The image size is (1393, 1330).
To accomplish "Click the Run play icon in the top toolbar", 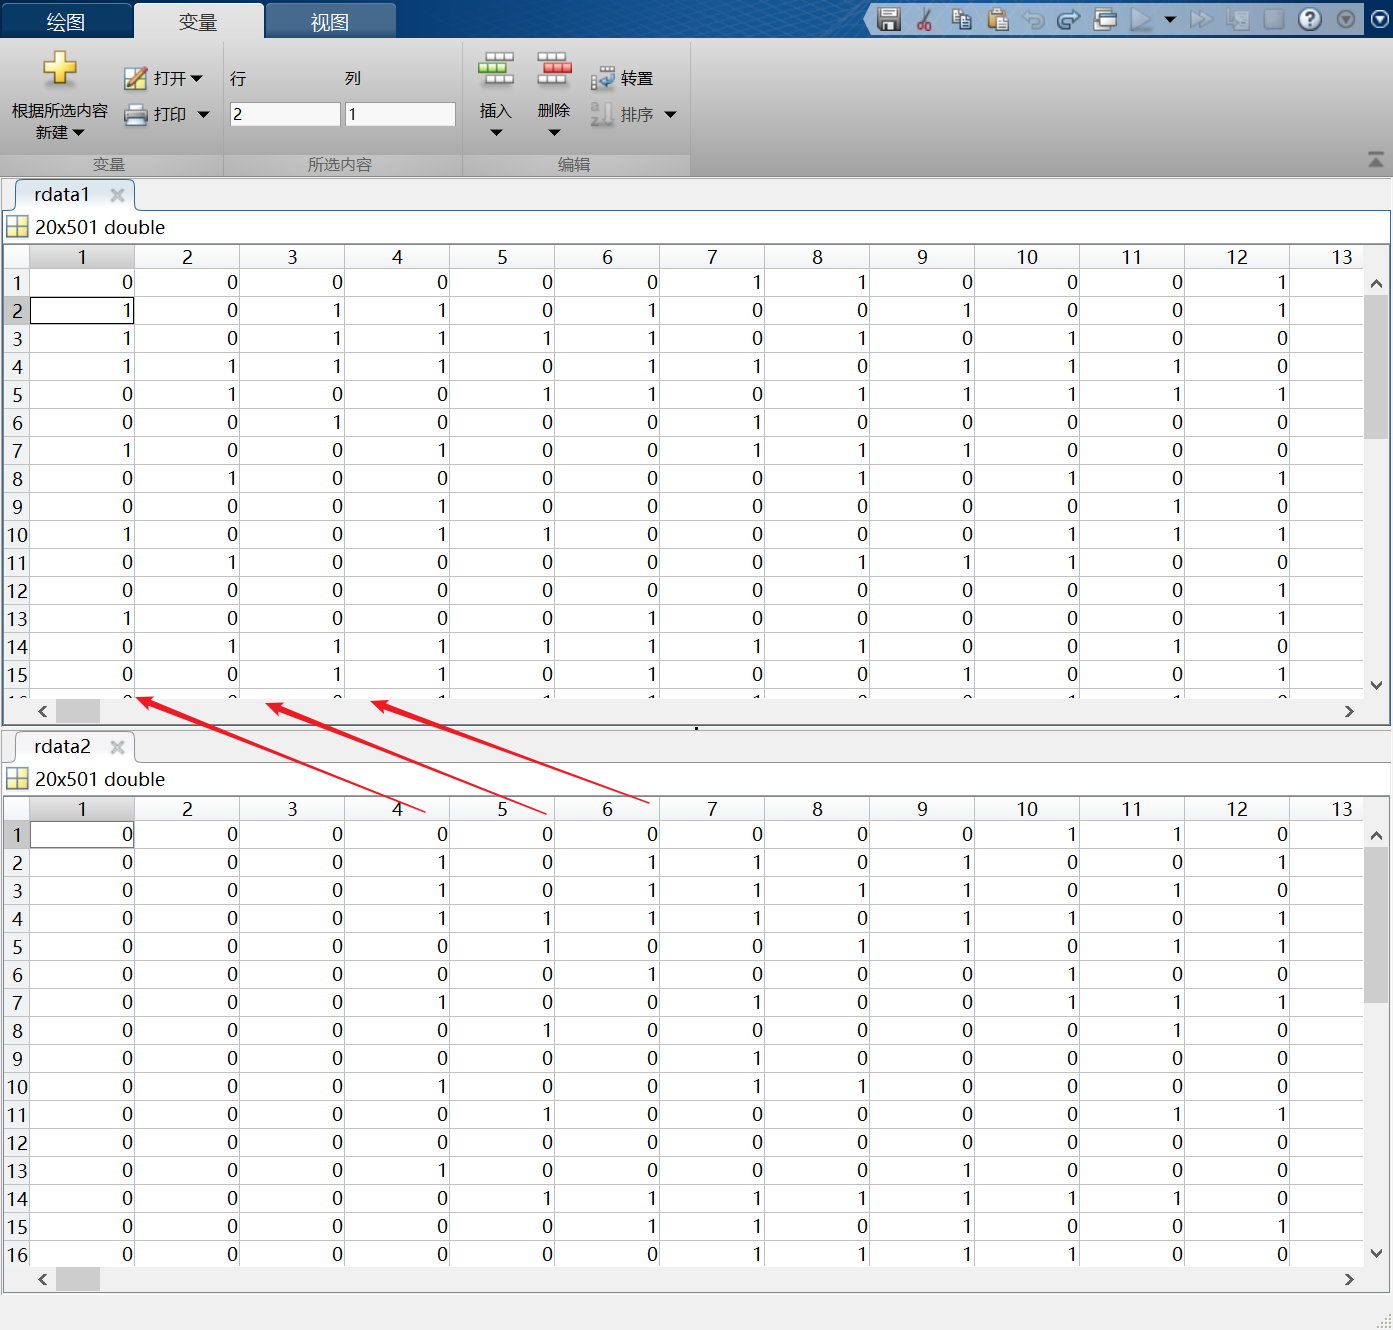I will pos(1140,19).
